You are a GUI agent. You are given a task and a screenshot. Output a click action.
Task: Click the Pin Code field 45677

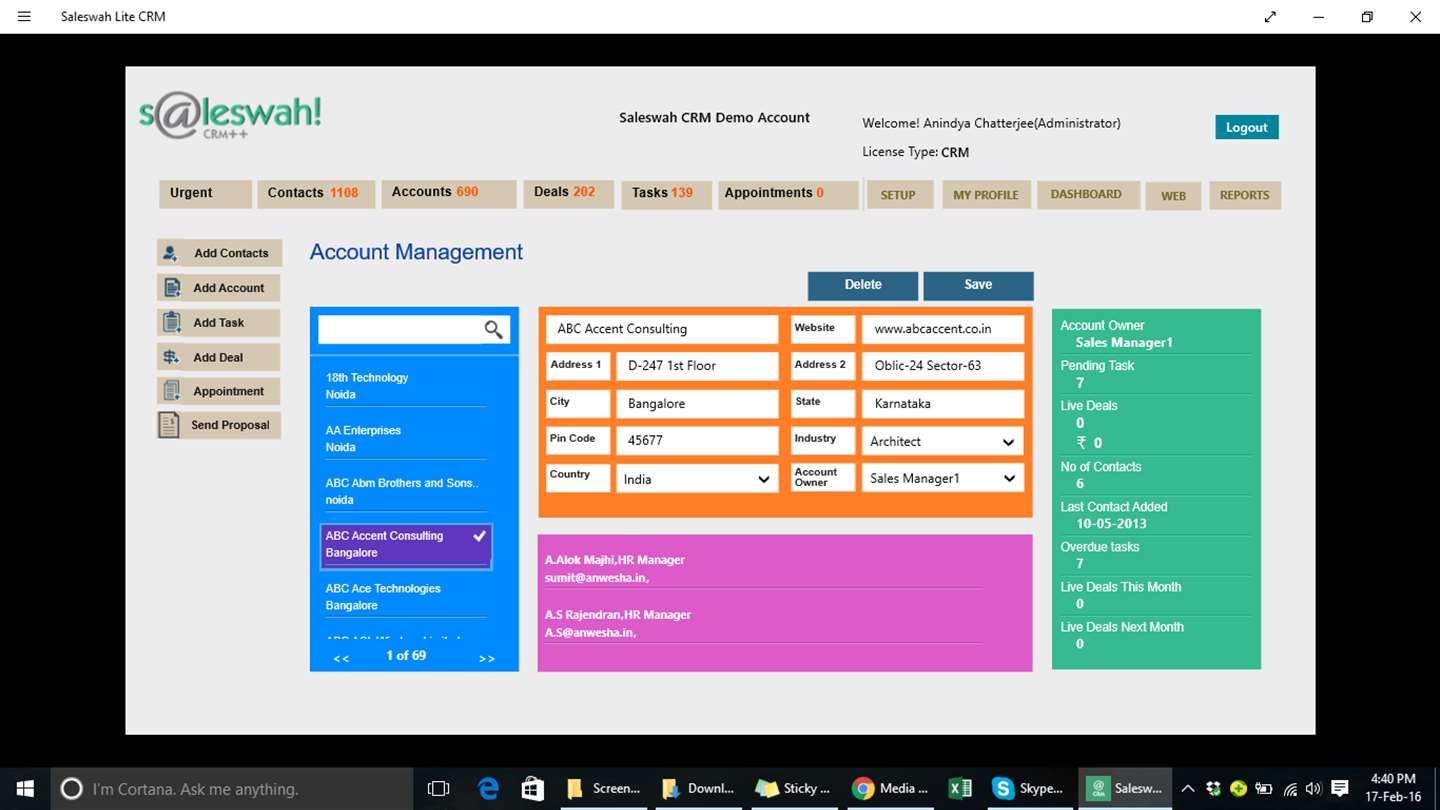click(x=697, y=440)
